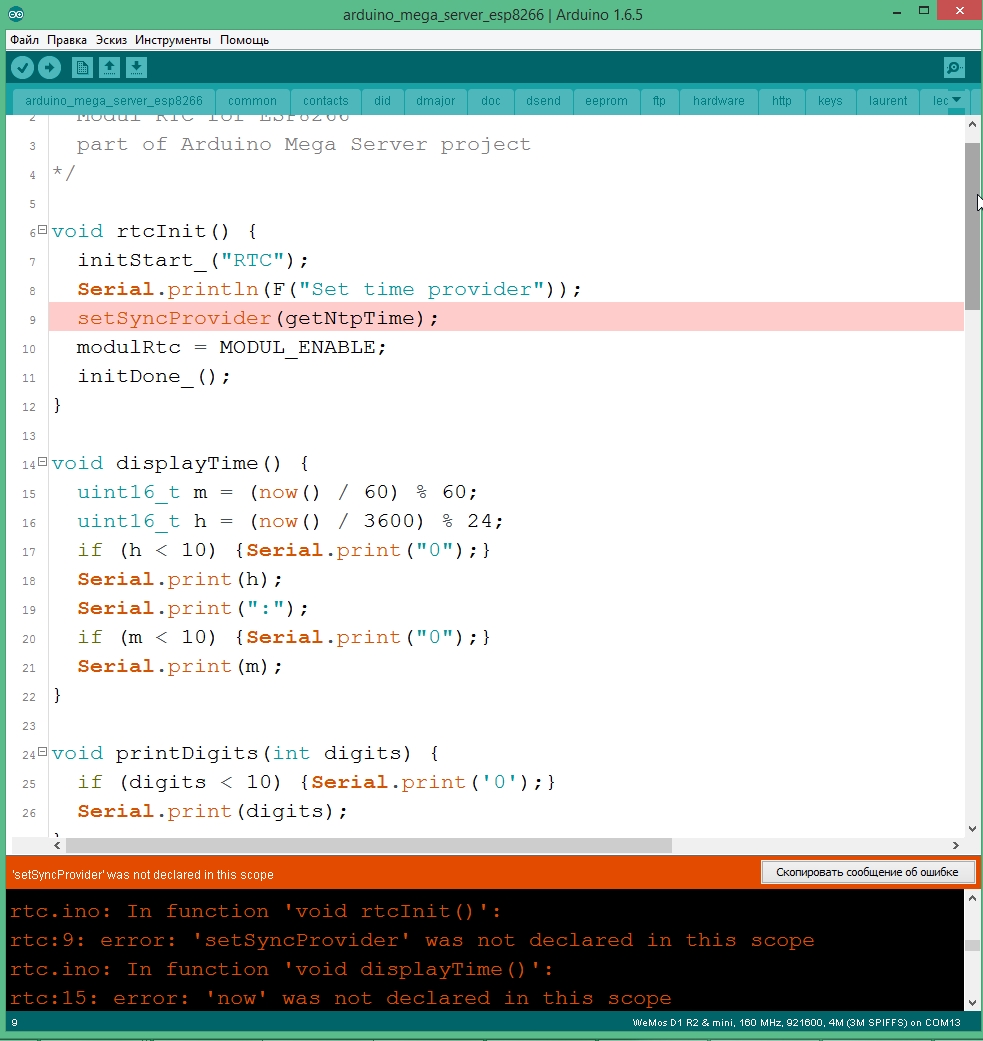Viewport: 983px width, 1041px height.
Task: Open the Помощь menu
Action: [244, 40]
